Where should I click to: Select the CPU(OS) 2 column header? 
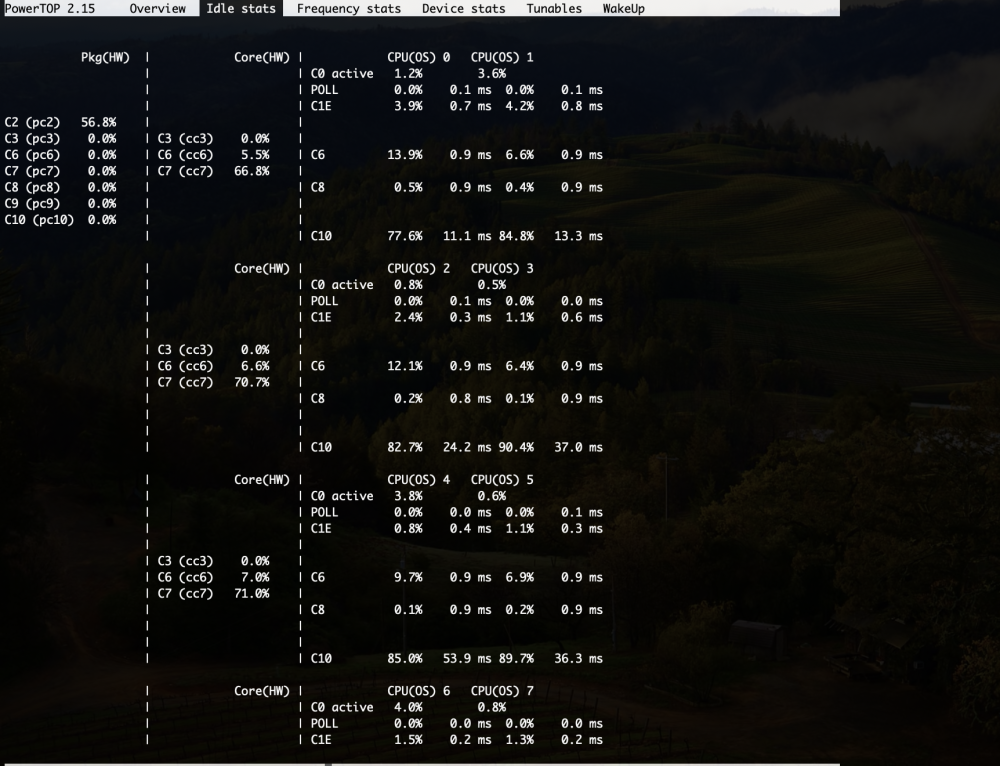418,269
